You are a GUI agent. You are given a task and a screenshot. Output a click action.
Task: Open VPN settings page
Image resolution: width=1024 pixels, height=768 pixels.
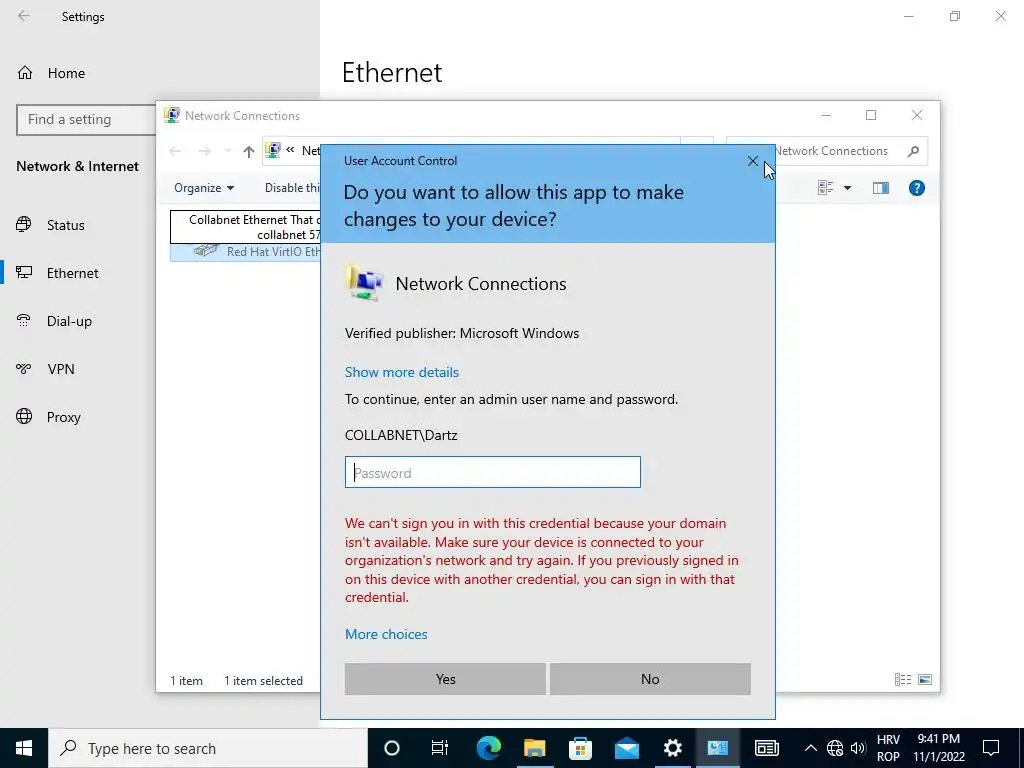point(61,369)
